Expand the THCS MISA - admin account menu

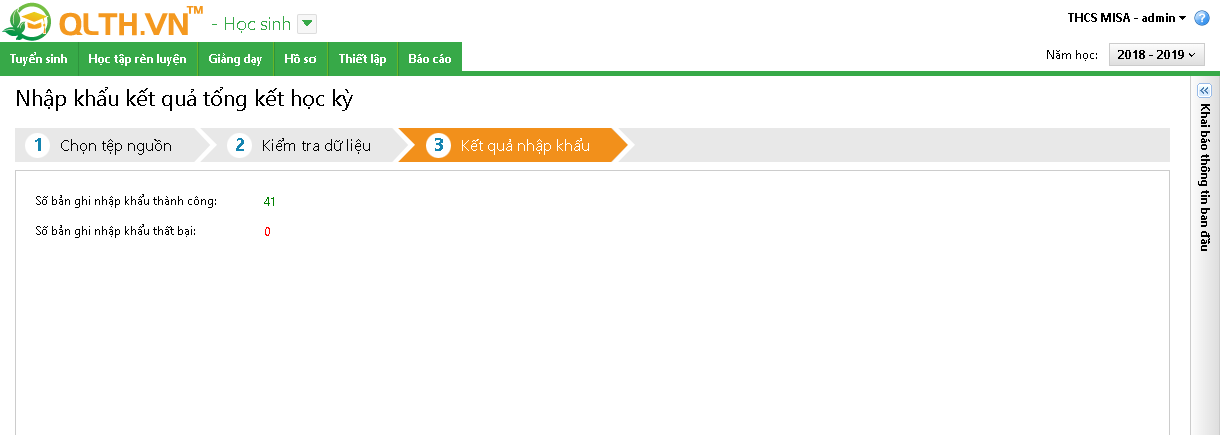(1127, 18)
